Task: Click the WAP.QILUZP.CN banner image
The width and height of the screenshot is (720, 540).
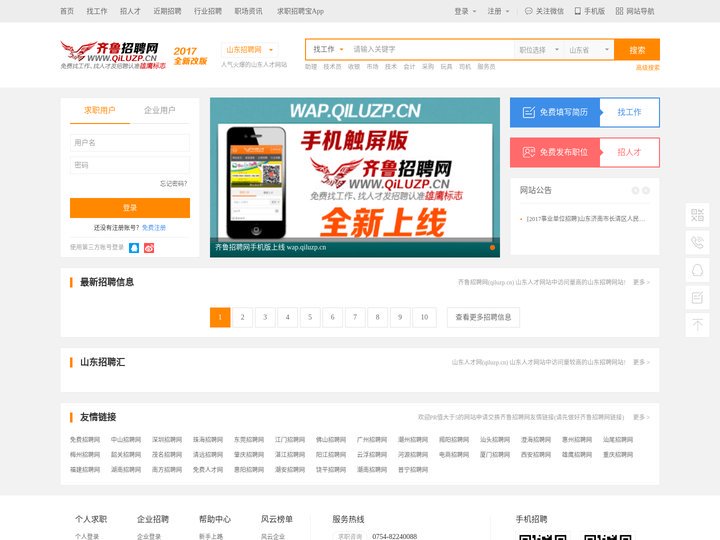Action: (x=355, y=177)
